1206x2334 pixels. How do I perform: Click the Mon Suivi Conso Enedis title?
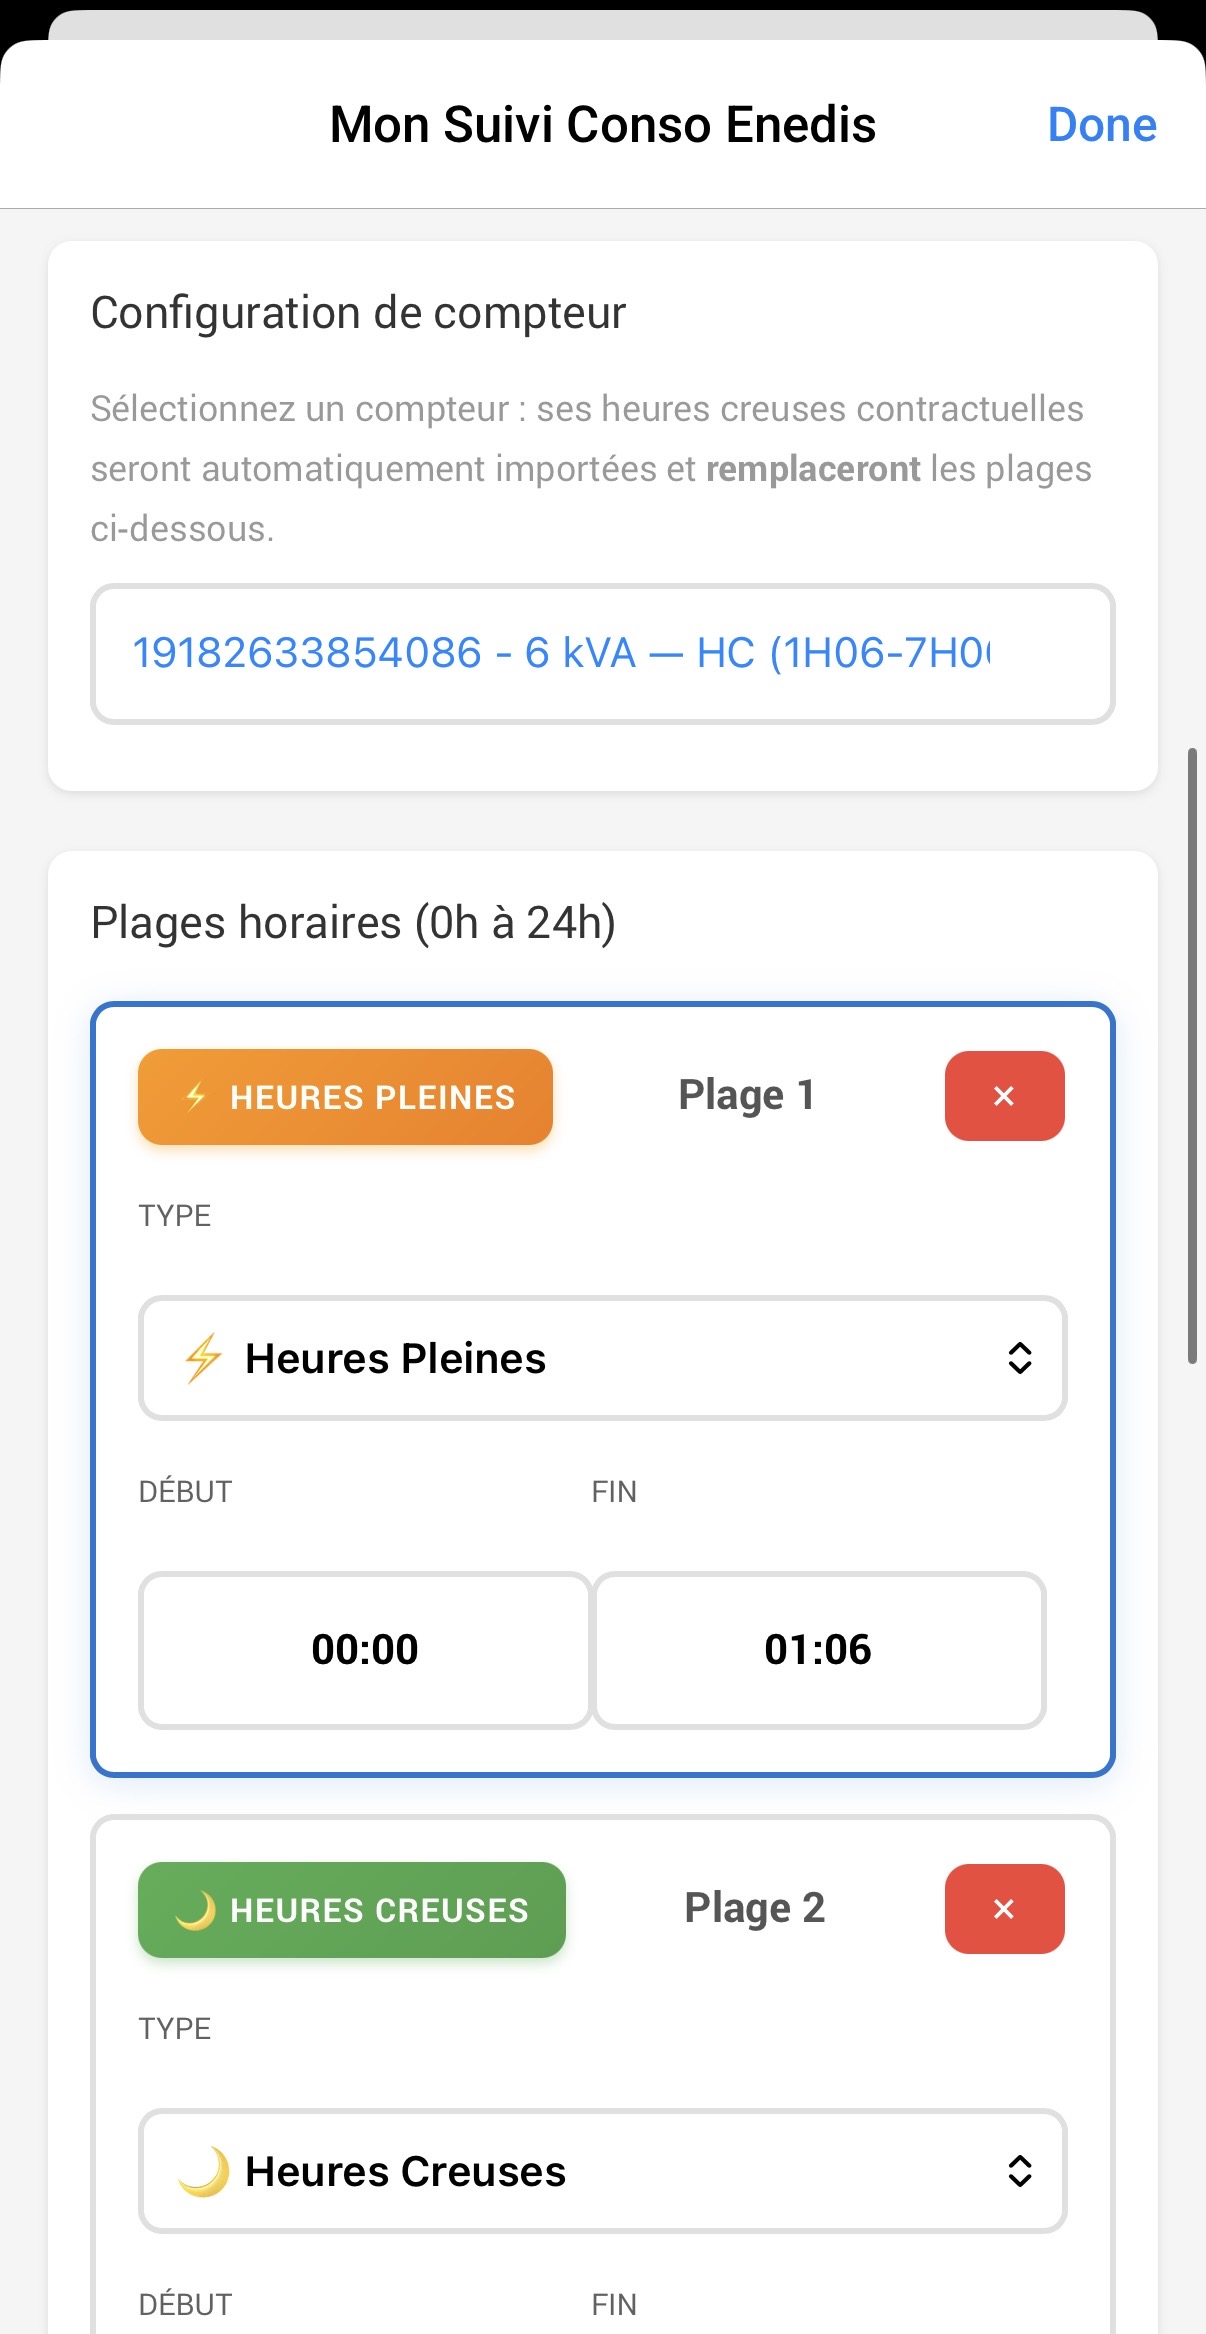[x=602, y=125]
